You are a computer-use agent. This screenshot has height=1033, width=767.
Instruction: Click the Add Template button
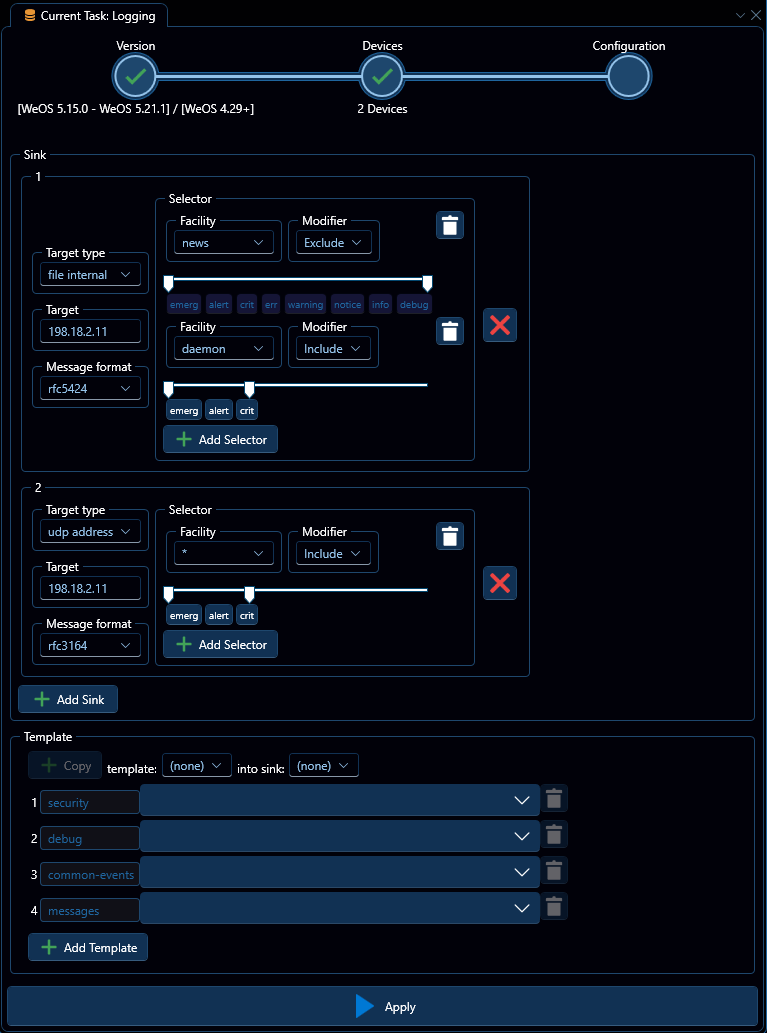88,947
